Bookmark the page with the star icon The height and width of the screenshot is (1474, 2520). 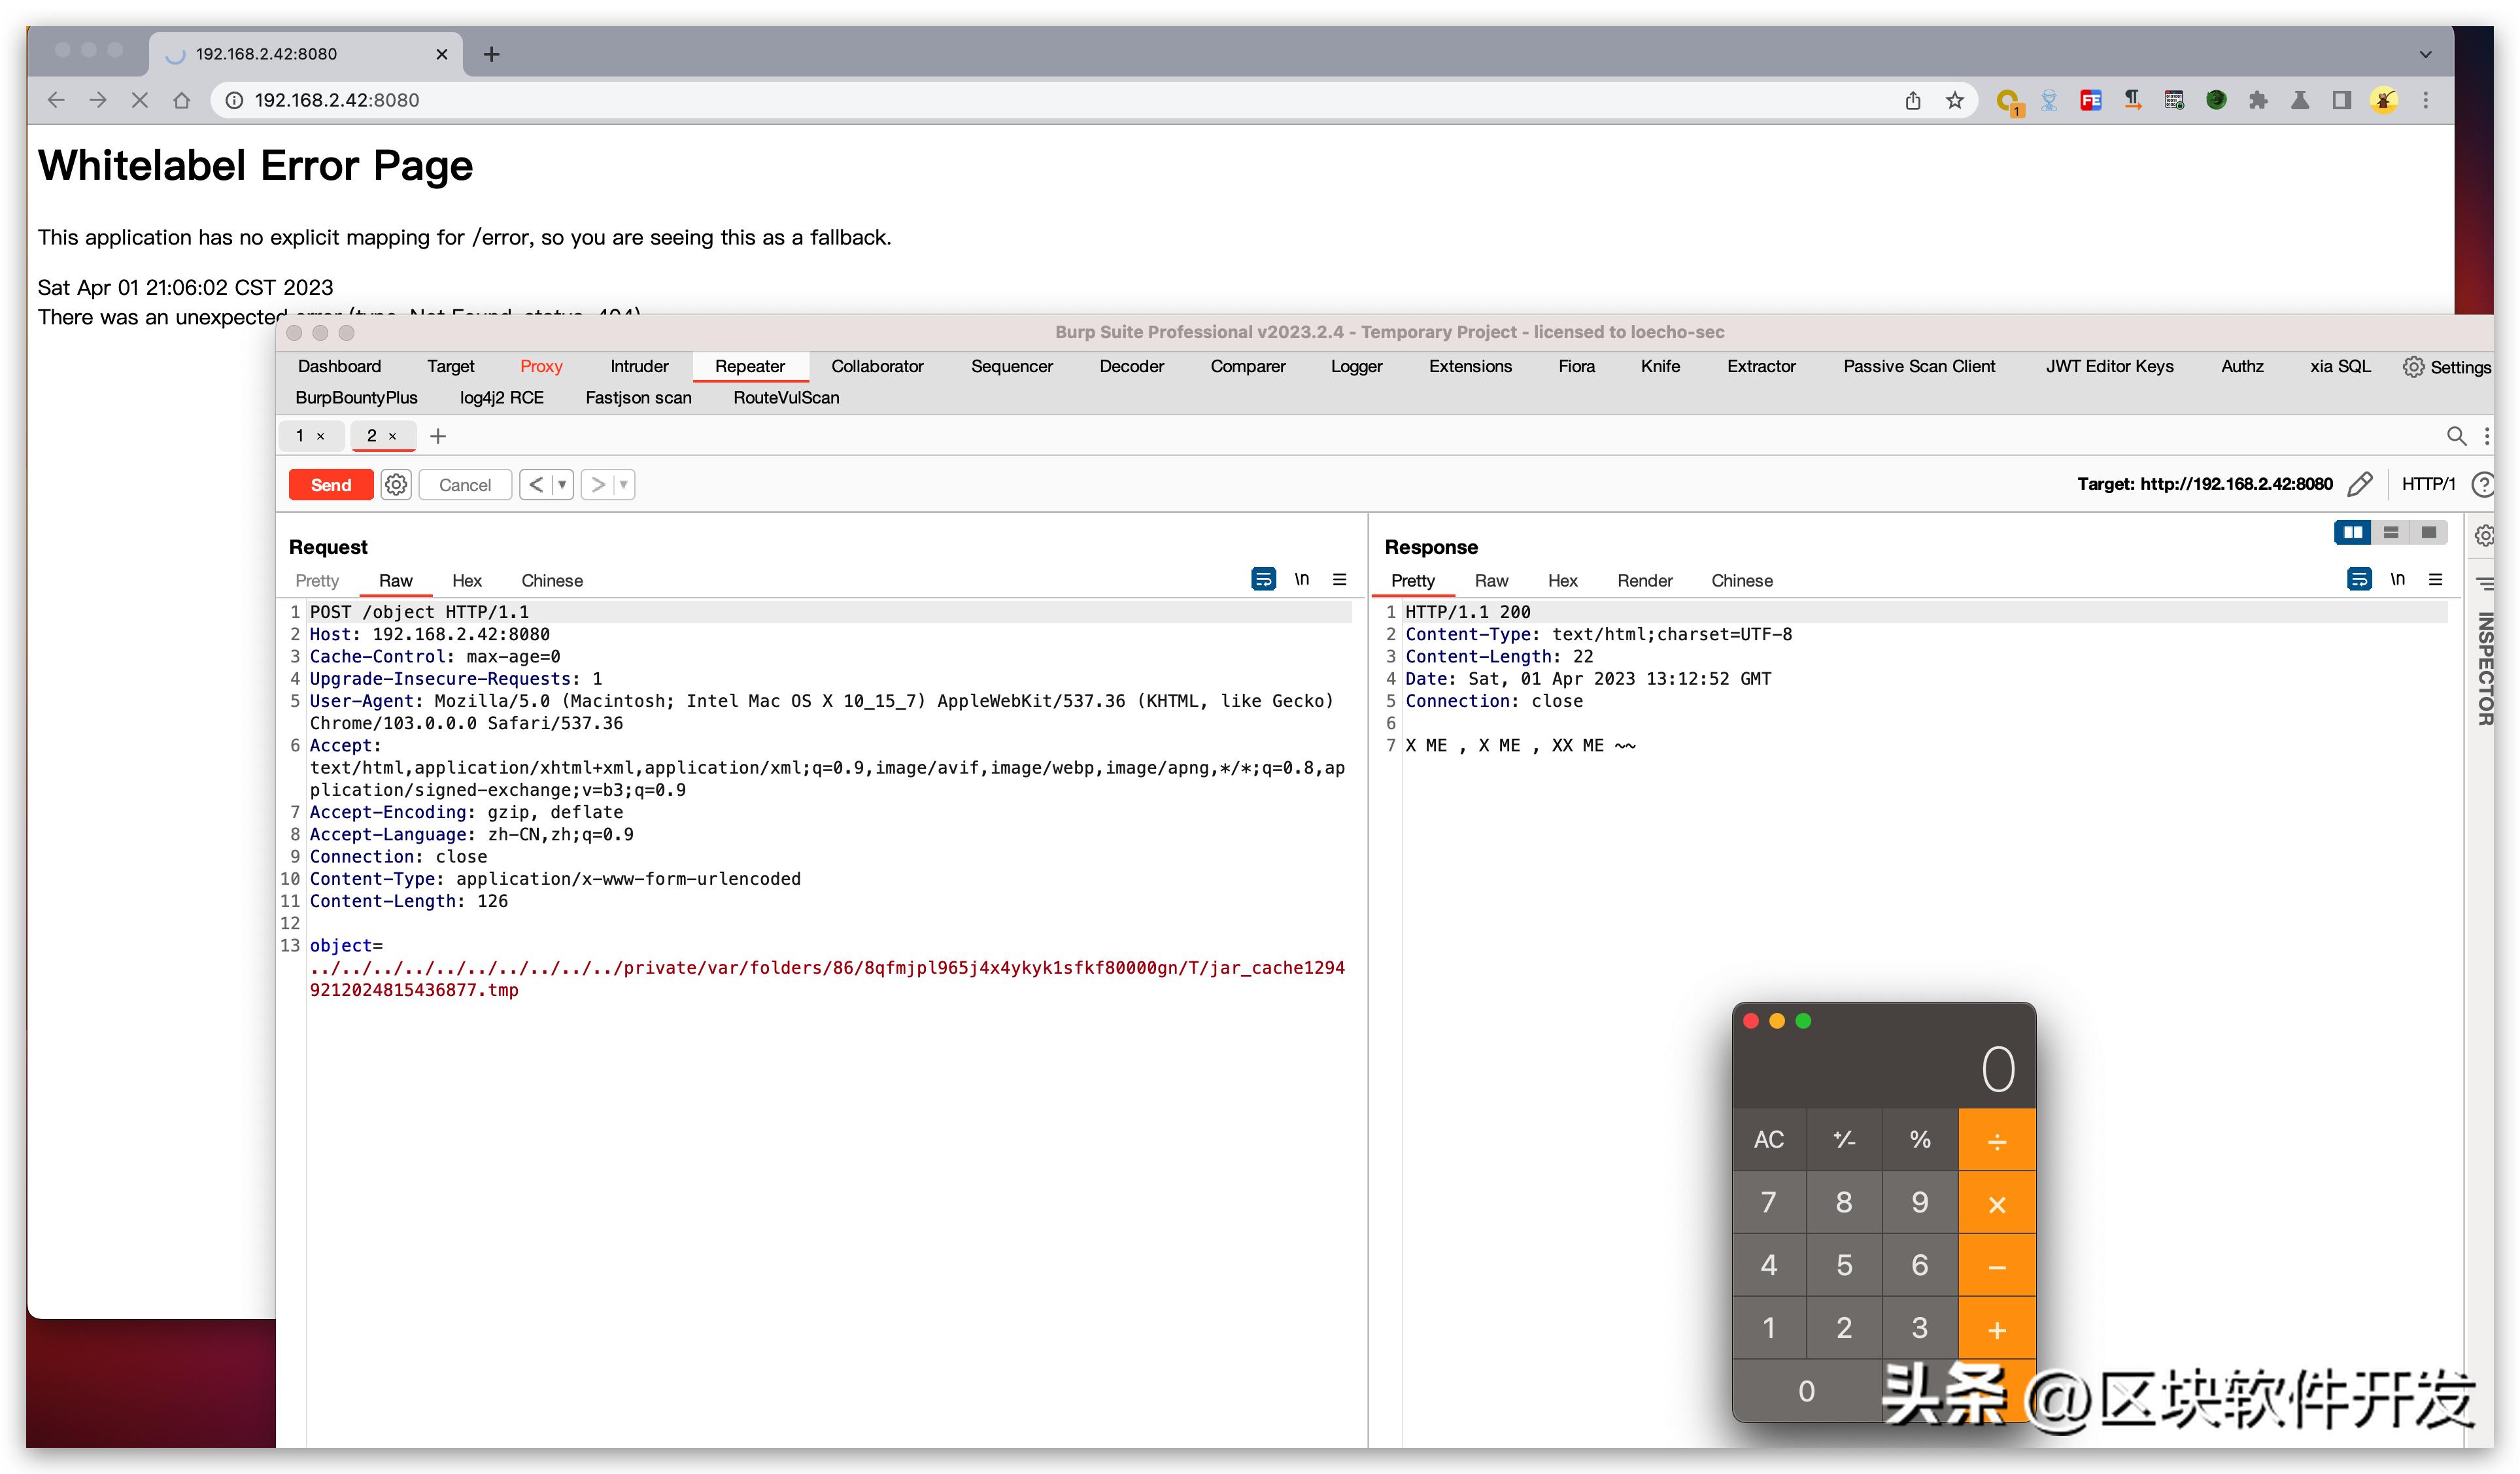[x=1954, y=100]
